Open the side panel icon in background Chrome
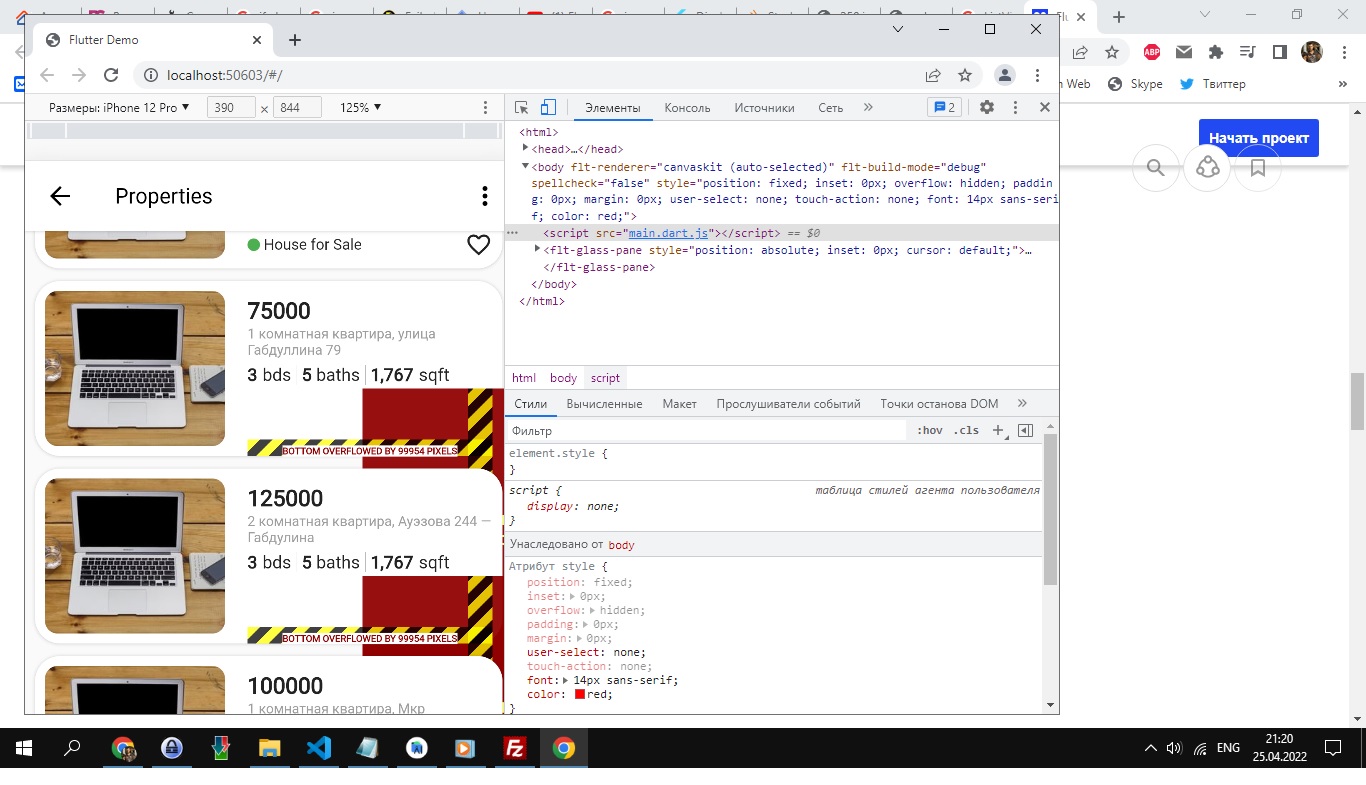This screenshot has height=785, width=1366. click(x=1279, y=52)
